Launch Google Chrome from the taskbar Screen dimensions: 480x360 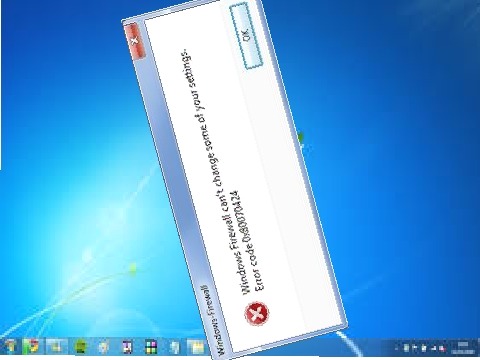pos(32,347)
